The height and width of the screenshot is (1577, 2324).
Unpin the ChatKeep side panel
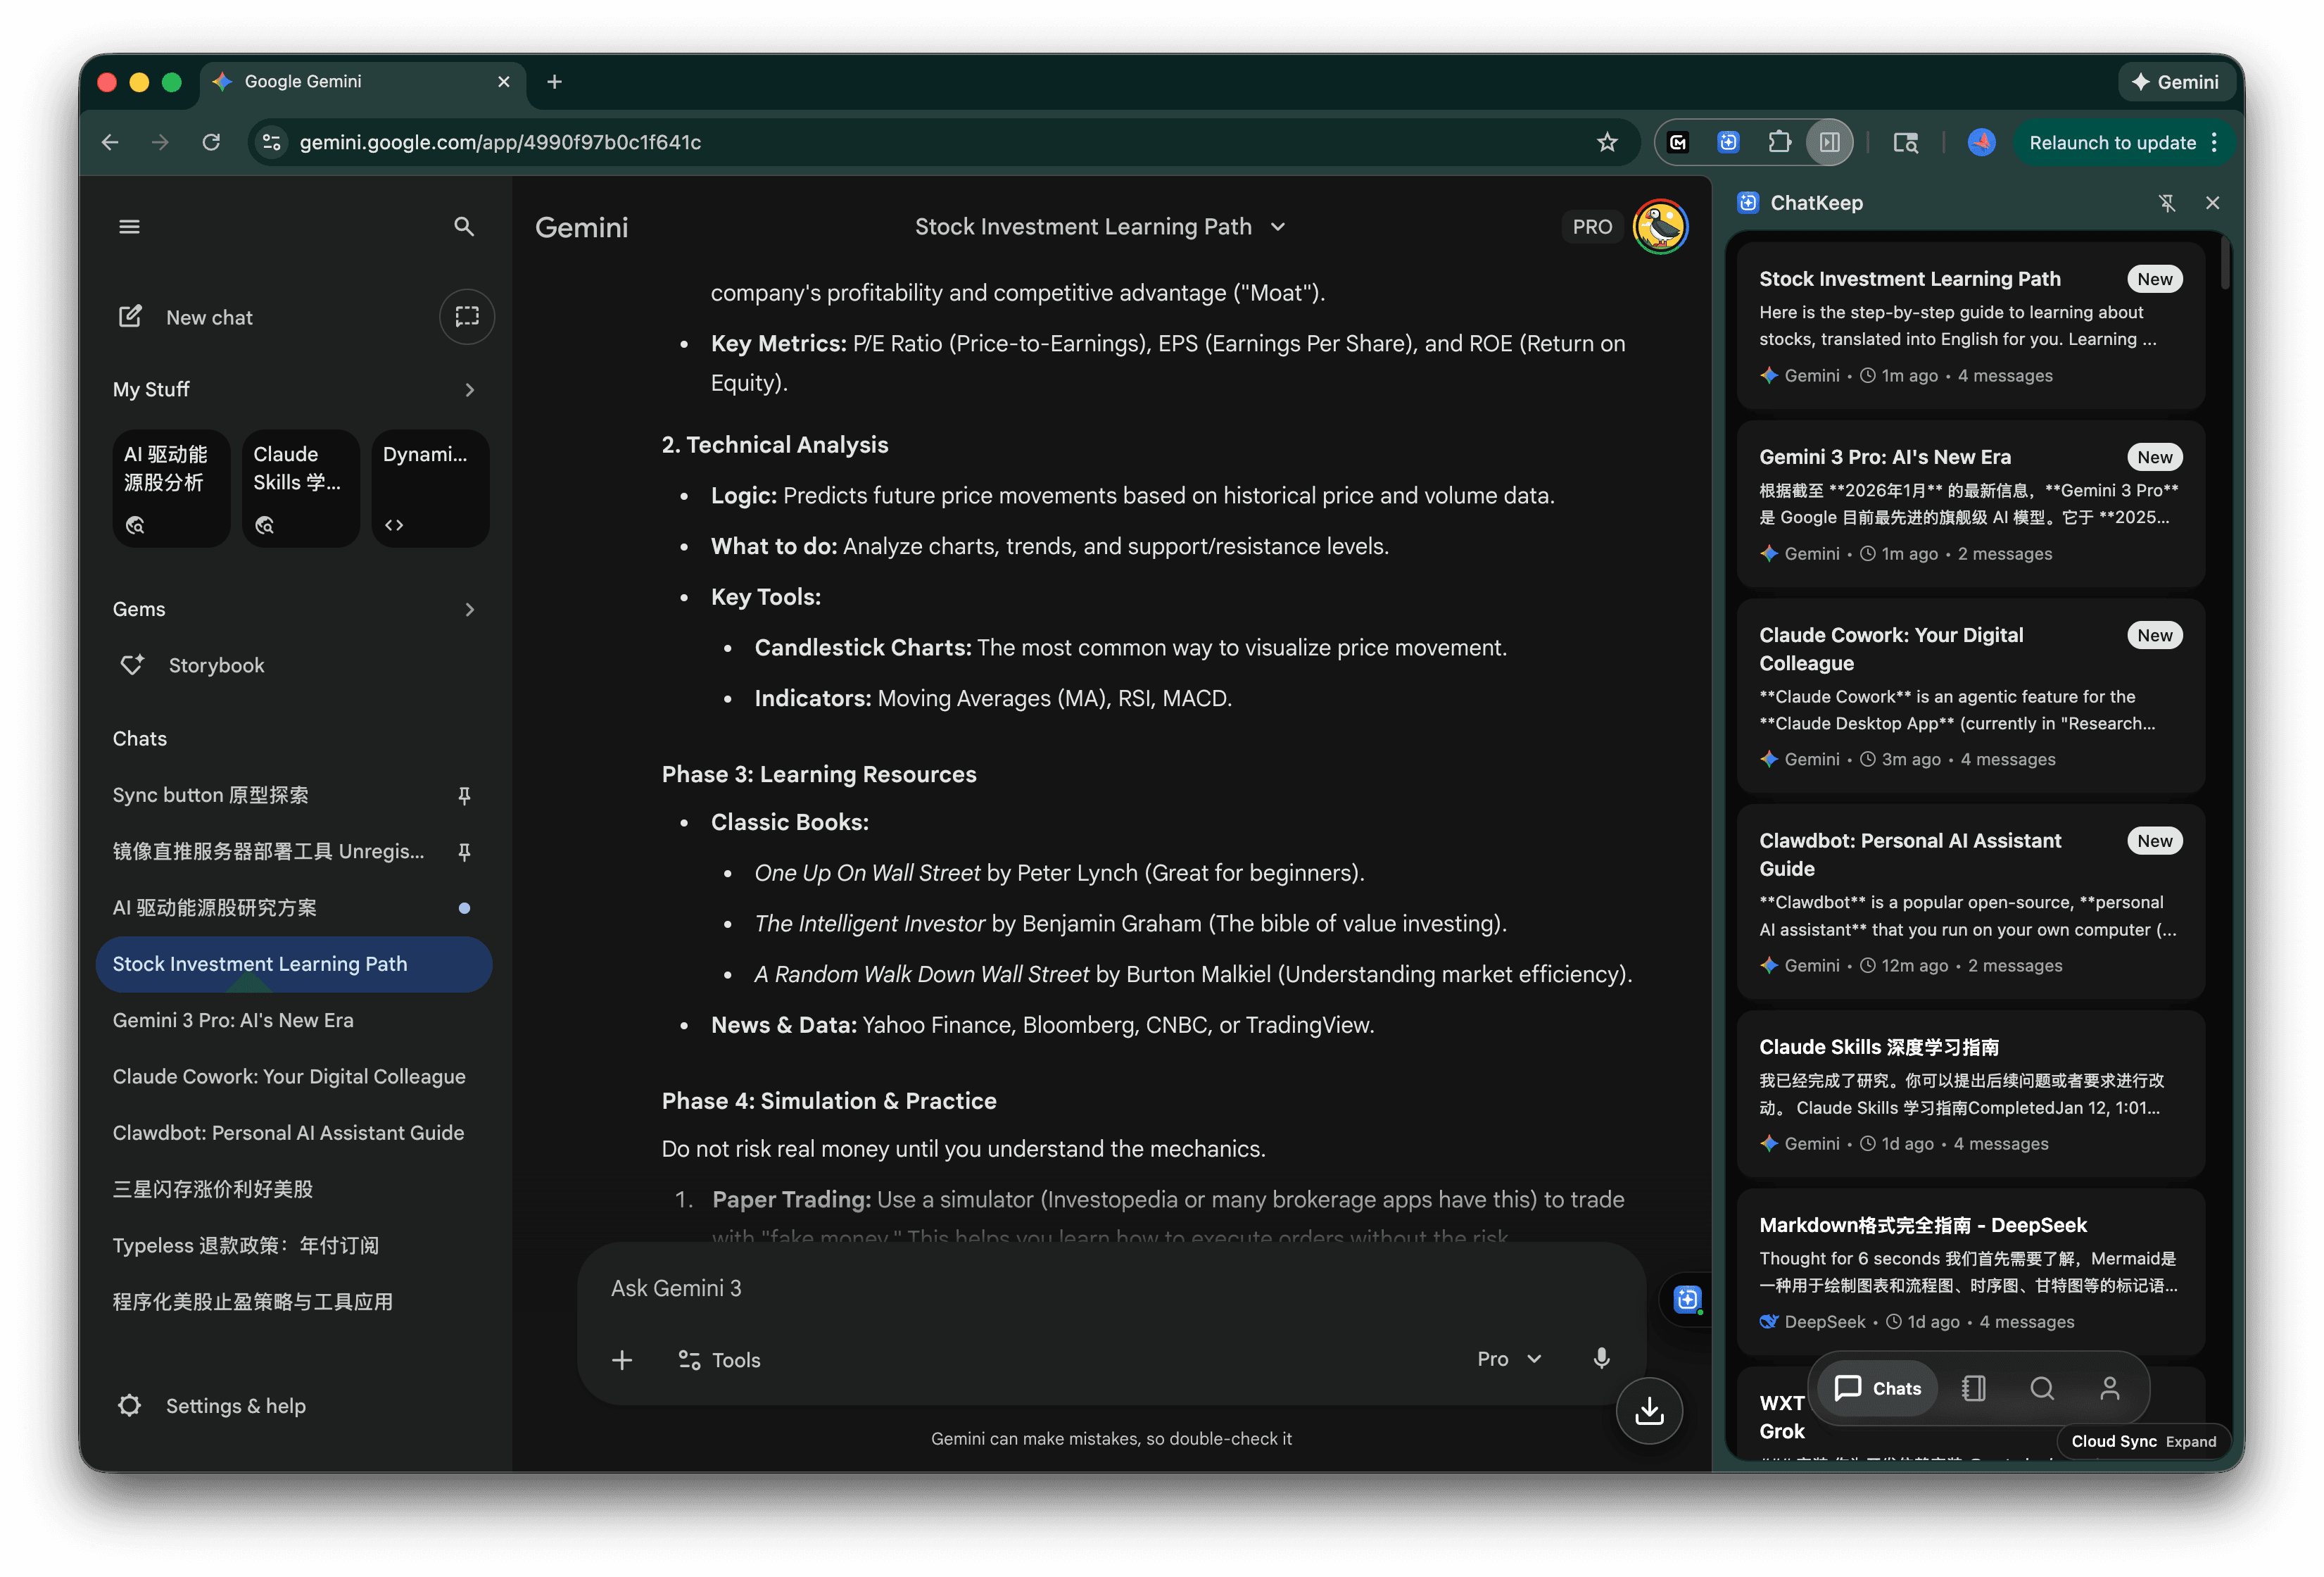point(2168,203)
